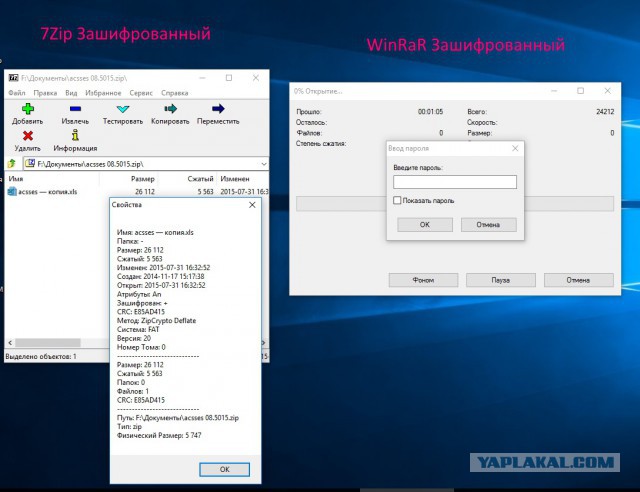This screenshot has width=640, height=492.
Task: Click the archive icon in address bar
Action: (30, 164)
